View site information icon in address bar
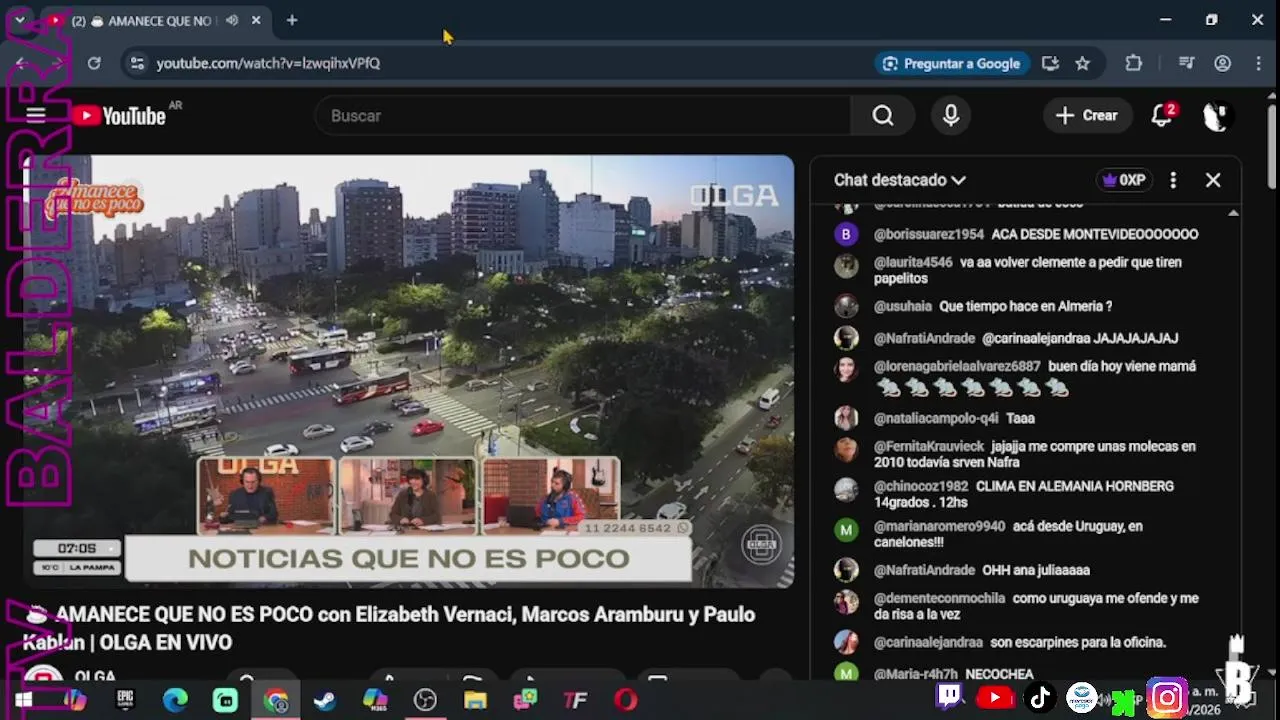Screen dimensions: 1280x720 (137, 63)
